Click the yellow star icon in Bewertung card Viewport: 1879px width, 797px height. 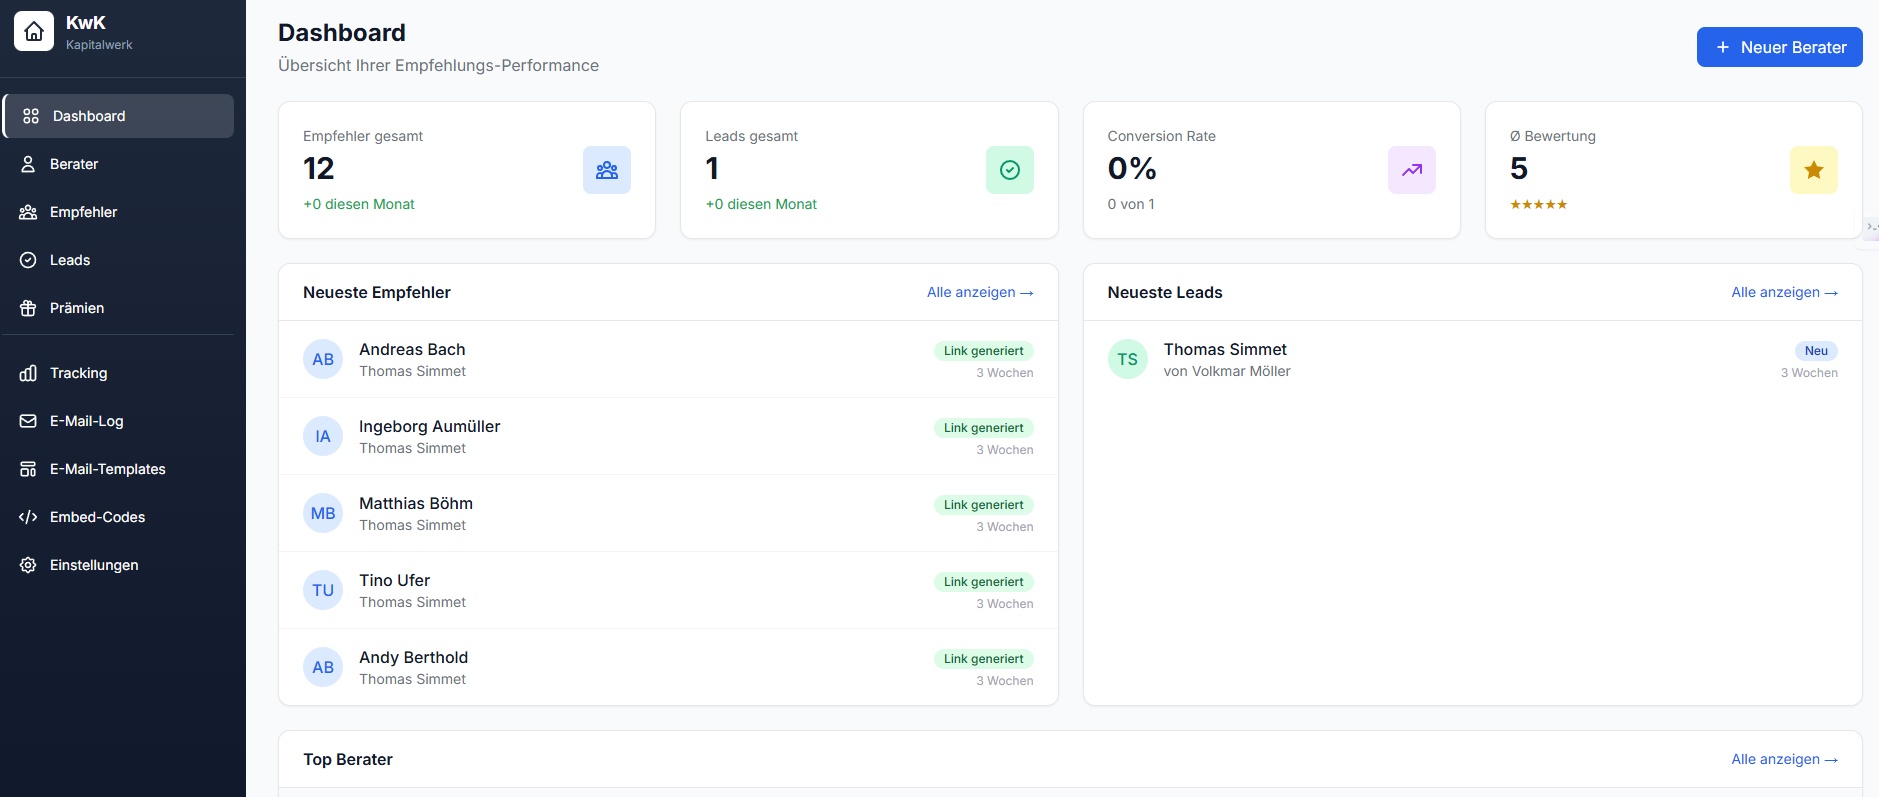(x=1813, y=170)
